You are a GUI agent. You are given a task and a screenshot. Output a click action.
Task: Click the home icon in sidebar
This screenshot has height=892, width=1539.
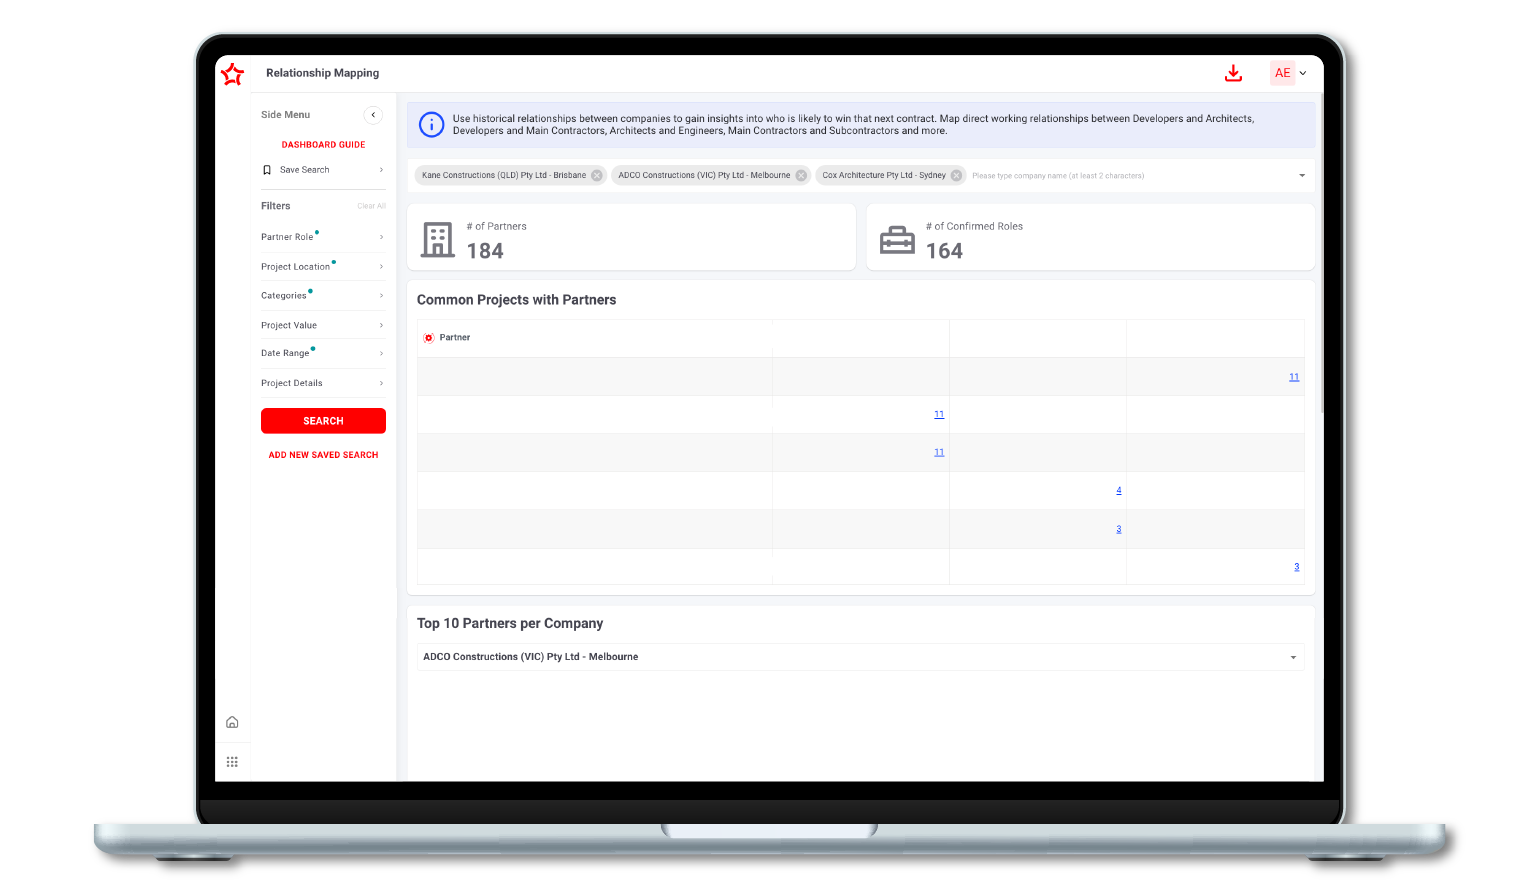(232, 722)
